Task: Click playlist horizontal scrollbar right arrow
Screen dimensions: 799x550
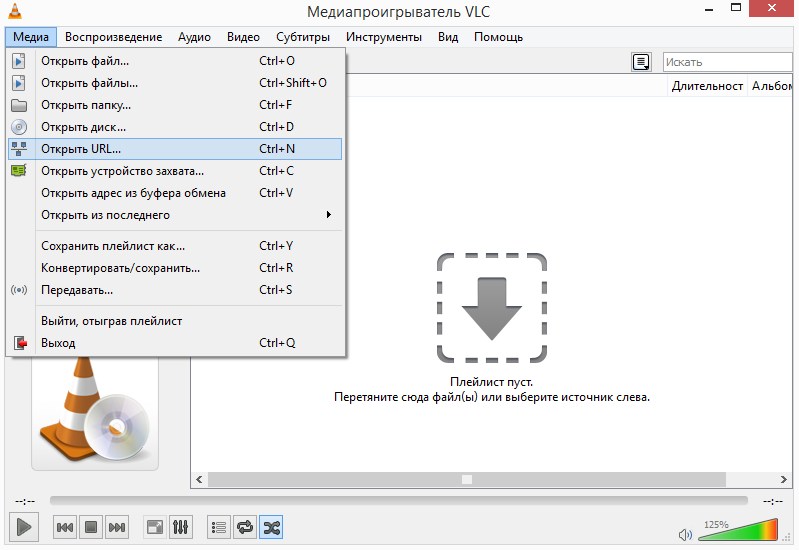Action: click(784, 479)
